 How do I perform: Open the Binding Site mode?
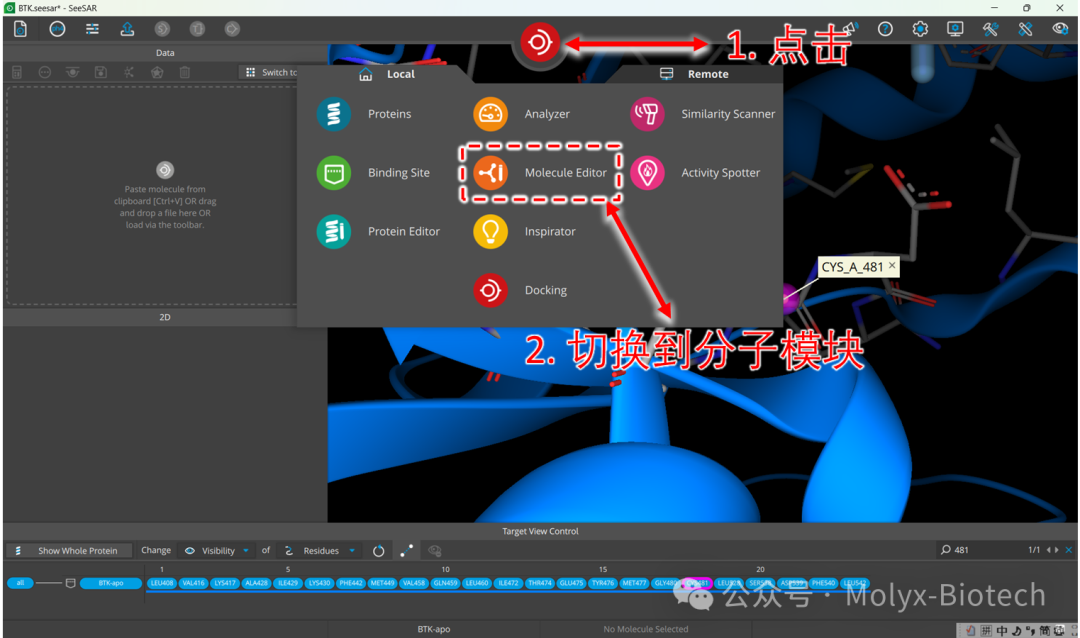[374, 172]
